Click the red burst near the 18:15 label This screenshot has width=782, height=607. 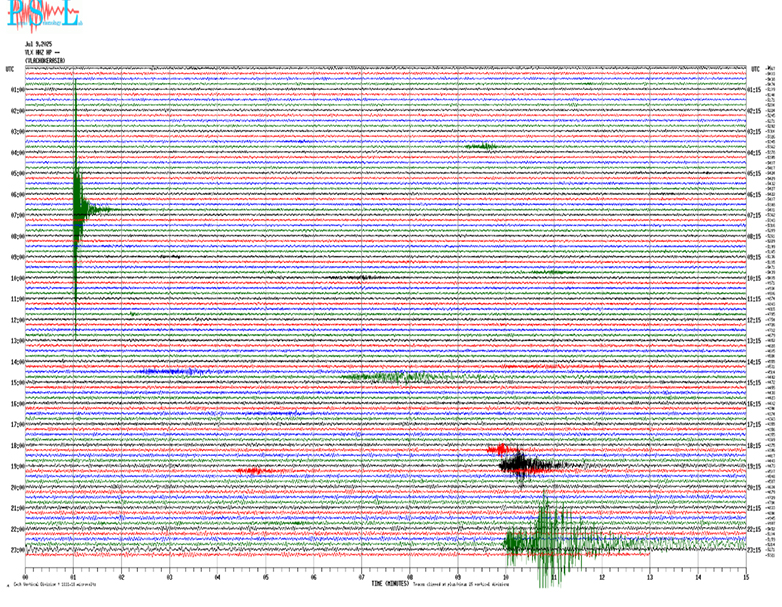click(x=501, y=449)
